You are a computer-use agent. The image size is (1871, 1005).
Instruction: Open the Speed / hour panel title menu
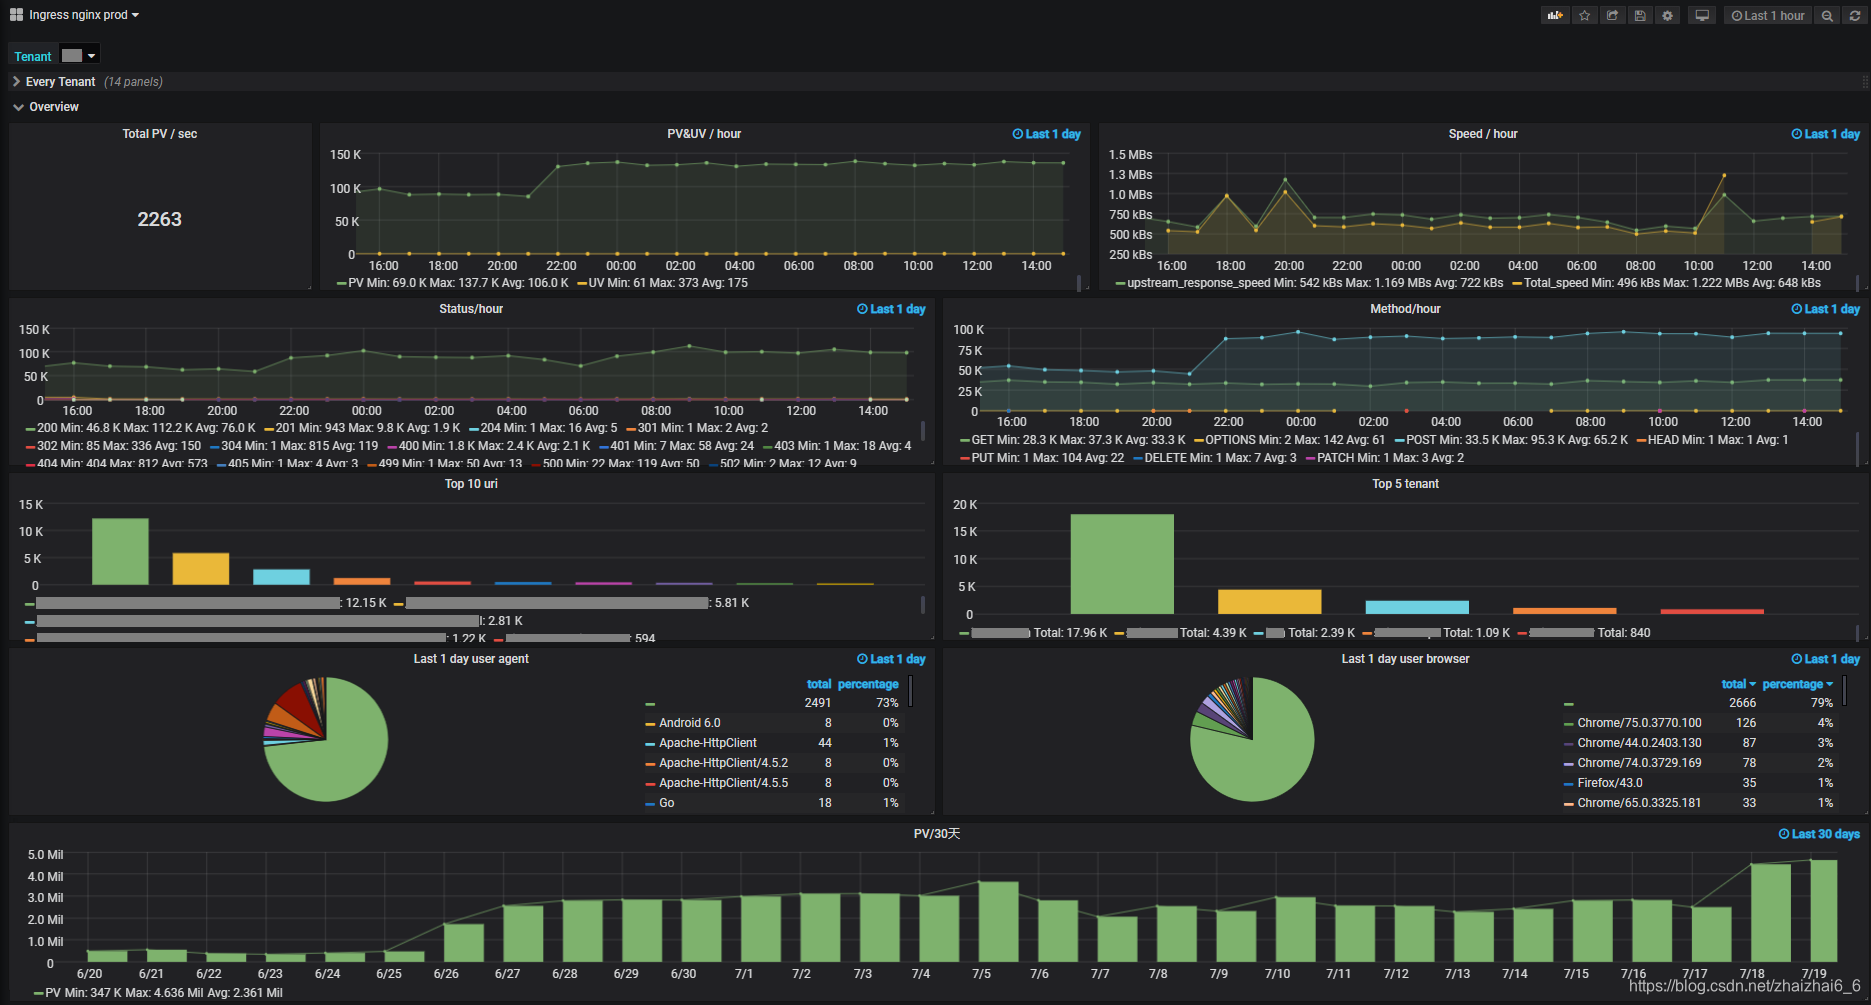pyautogui.click(x=1483, y=134)
